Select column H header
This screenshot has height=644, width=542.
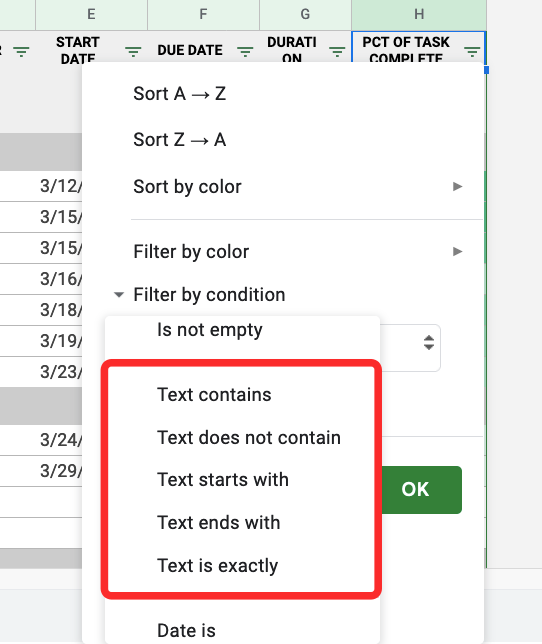coord(419,14)
